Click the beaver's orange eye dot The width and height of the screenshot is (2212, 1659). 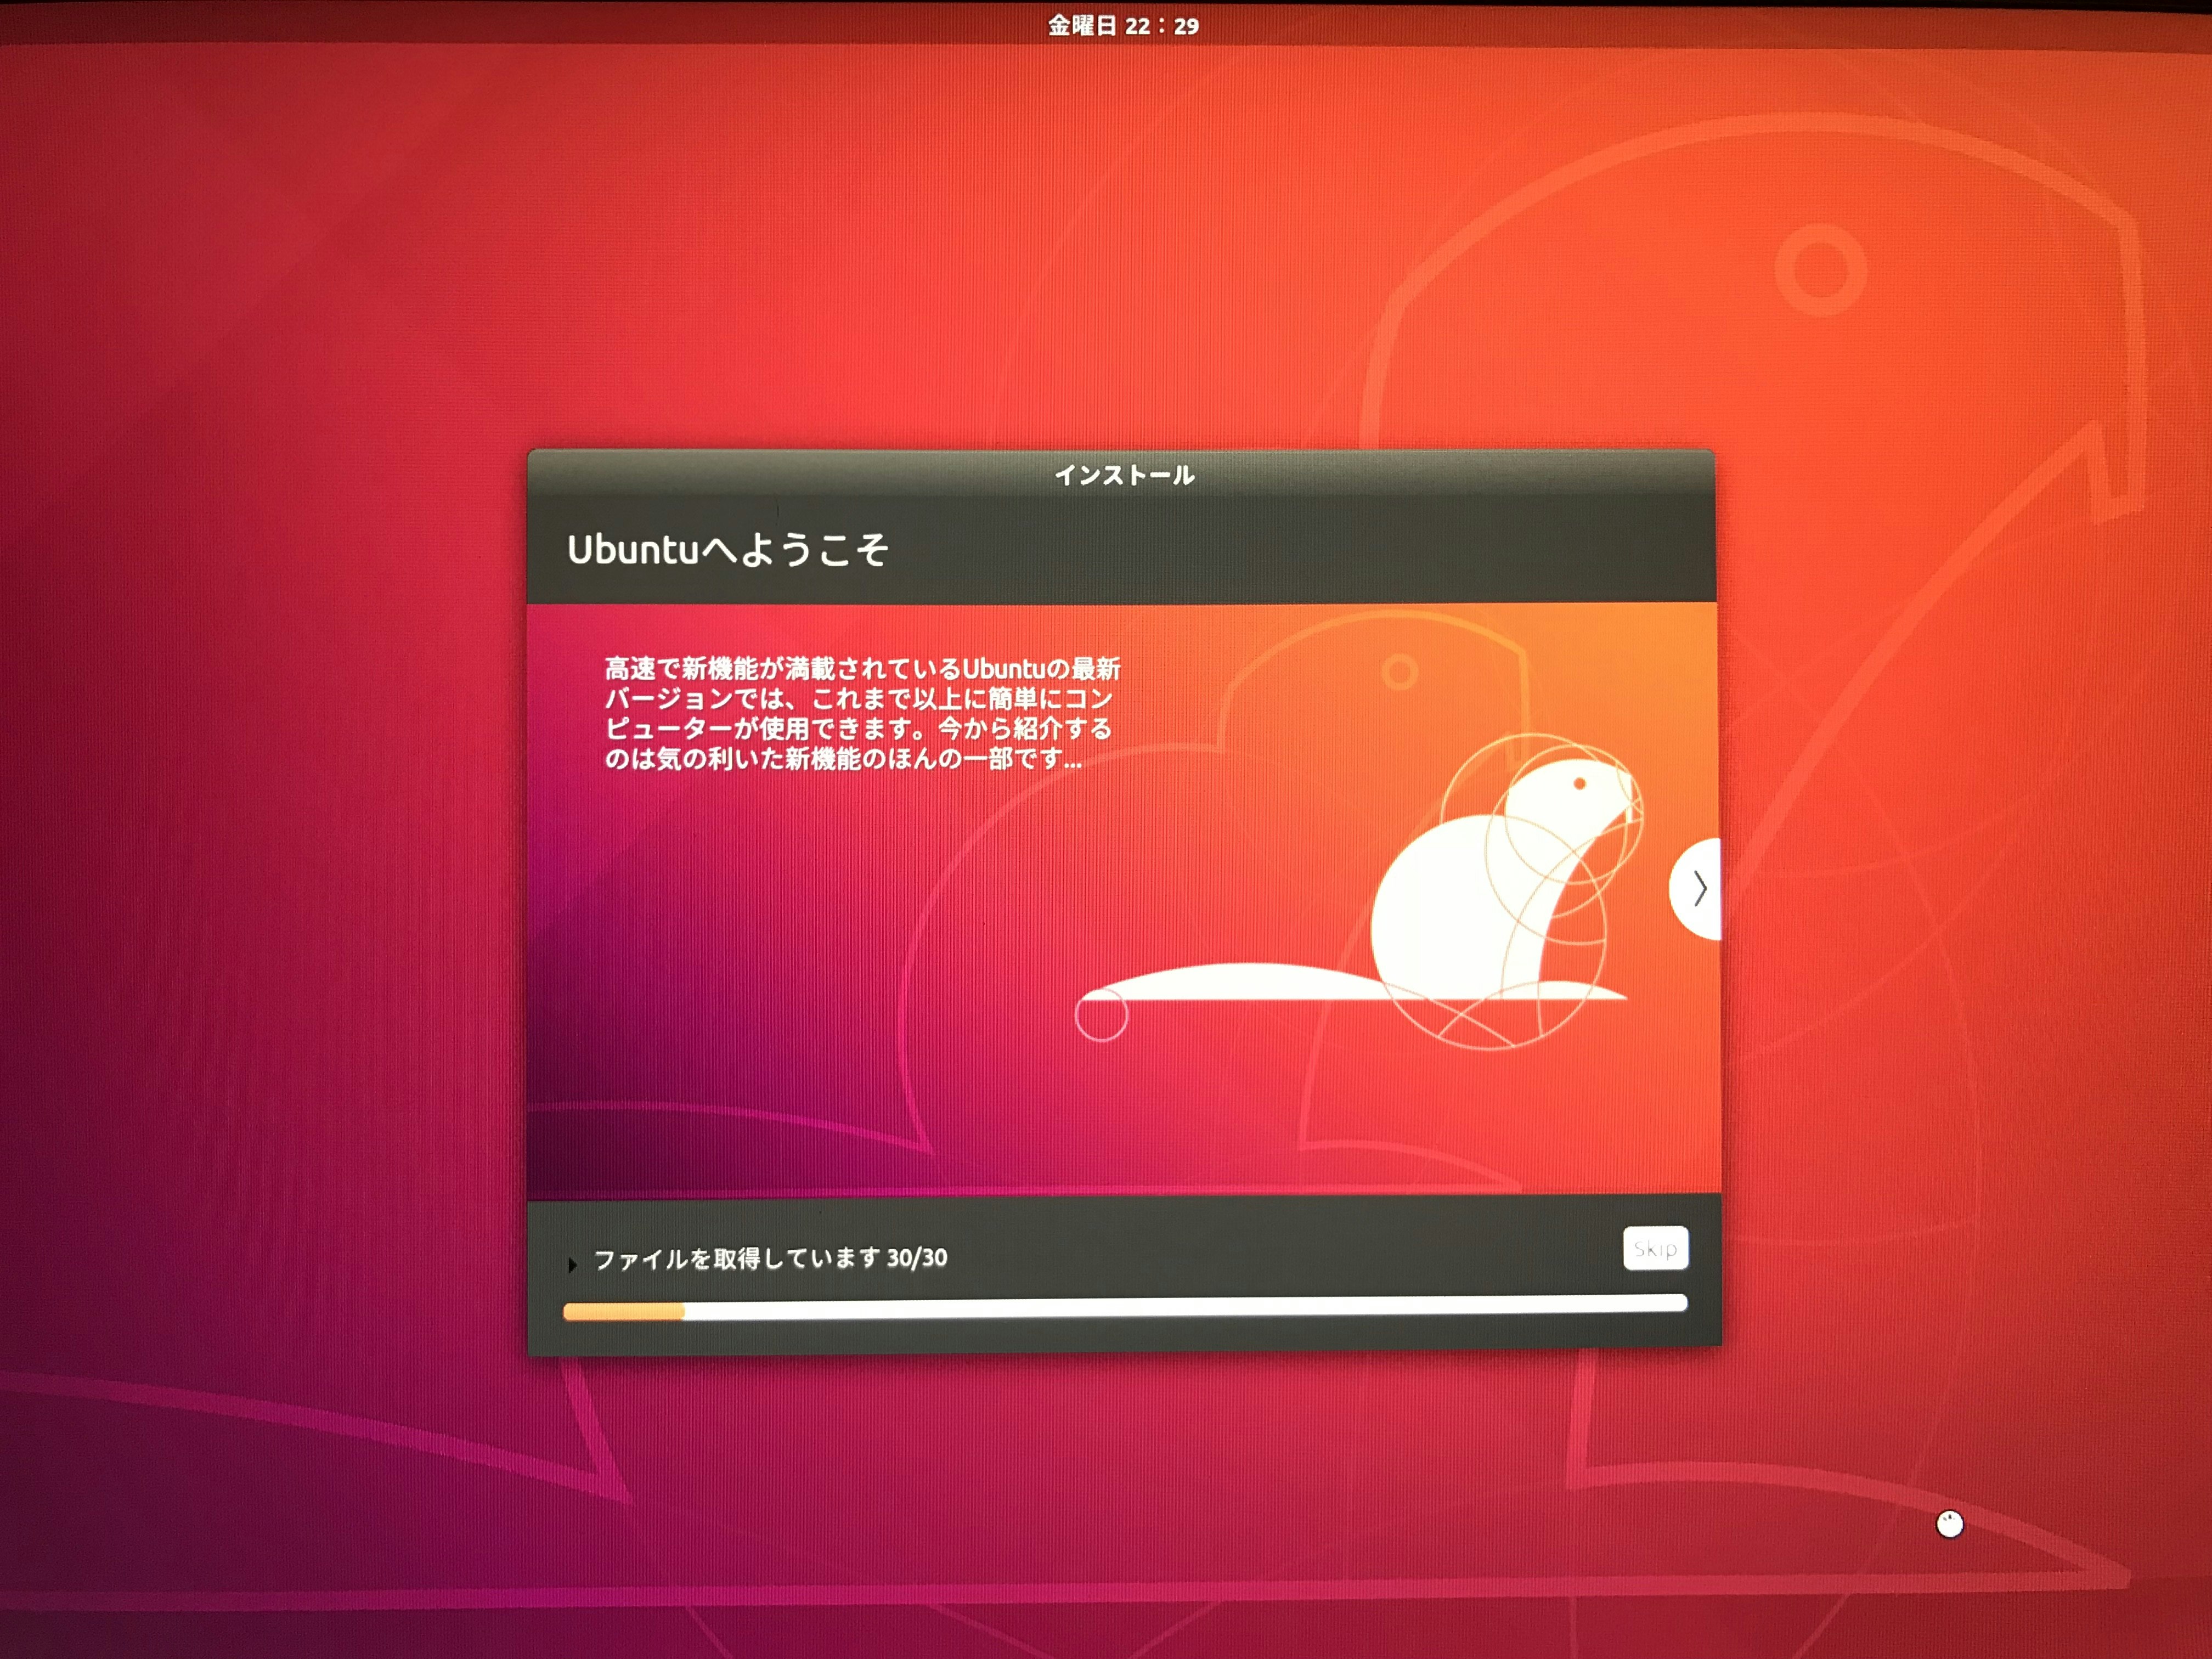(1580, 783)
